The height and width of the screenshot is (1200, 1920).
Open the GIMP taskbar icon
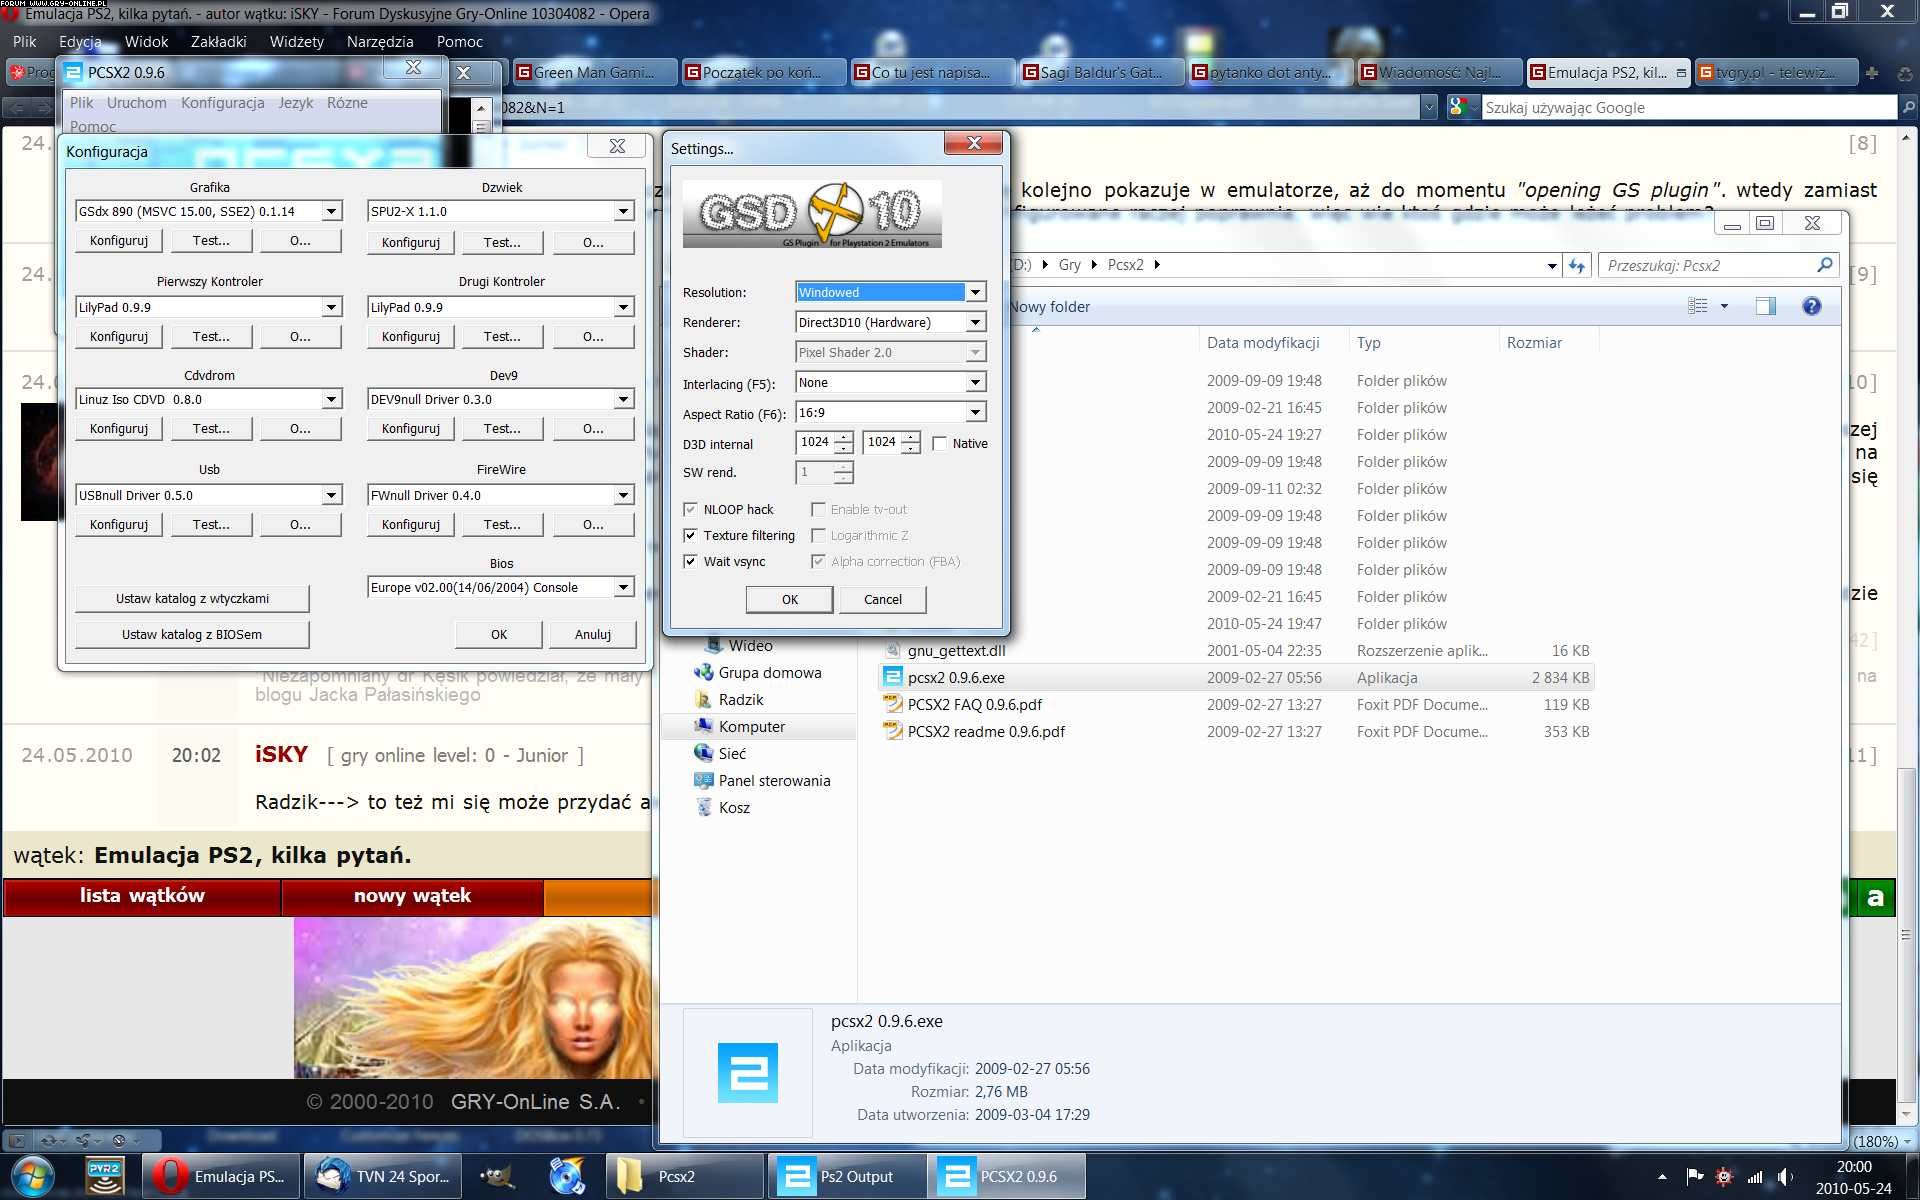pyautogui.click(x=497, y=1177)
